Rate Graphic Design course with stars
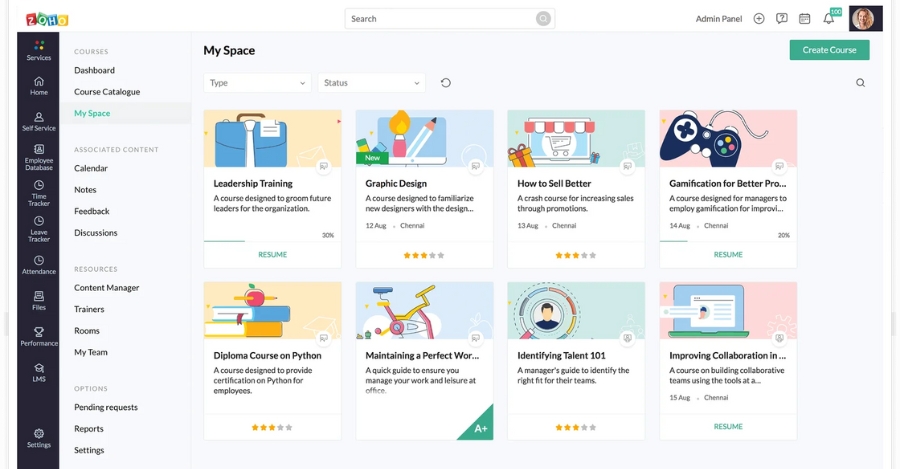 (424, 255)
